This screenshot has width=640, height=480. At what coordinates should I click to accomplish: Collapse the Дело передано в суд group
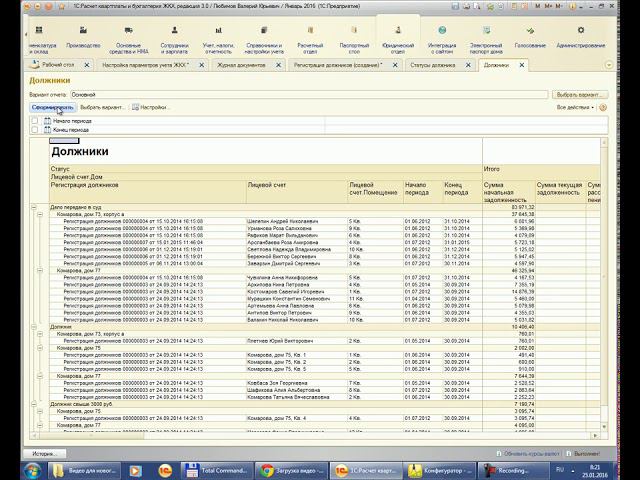(x=36, y=207)
